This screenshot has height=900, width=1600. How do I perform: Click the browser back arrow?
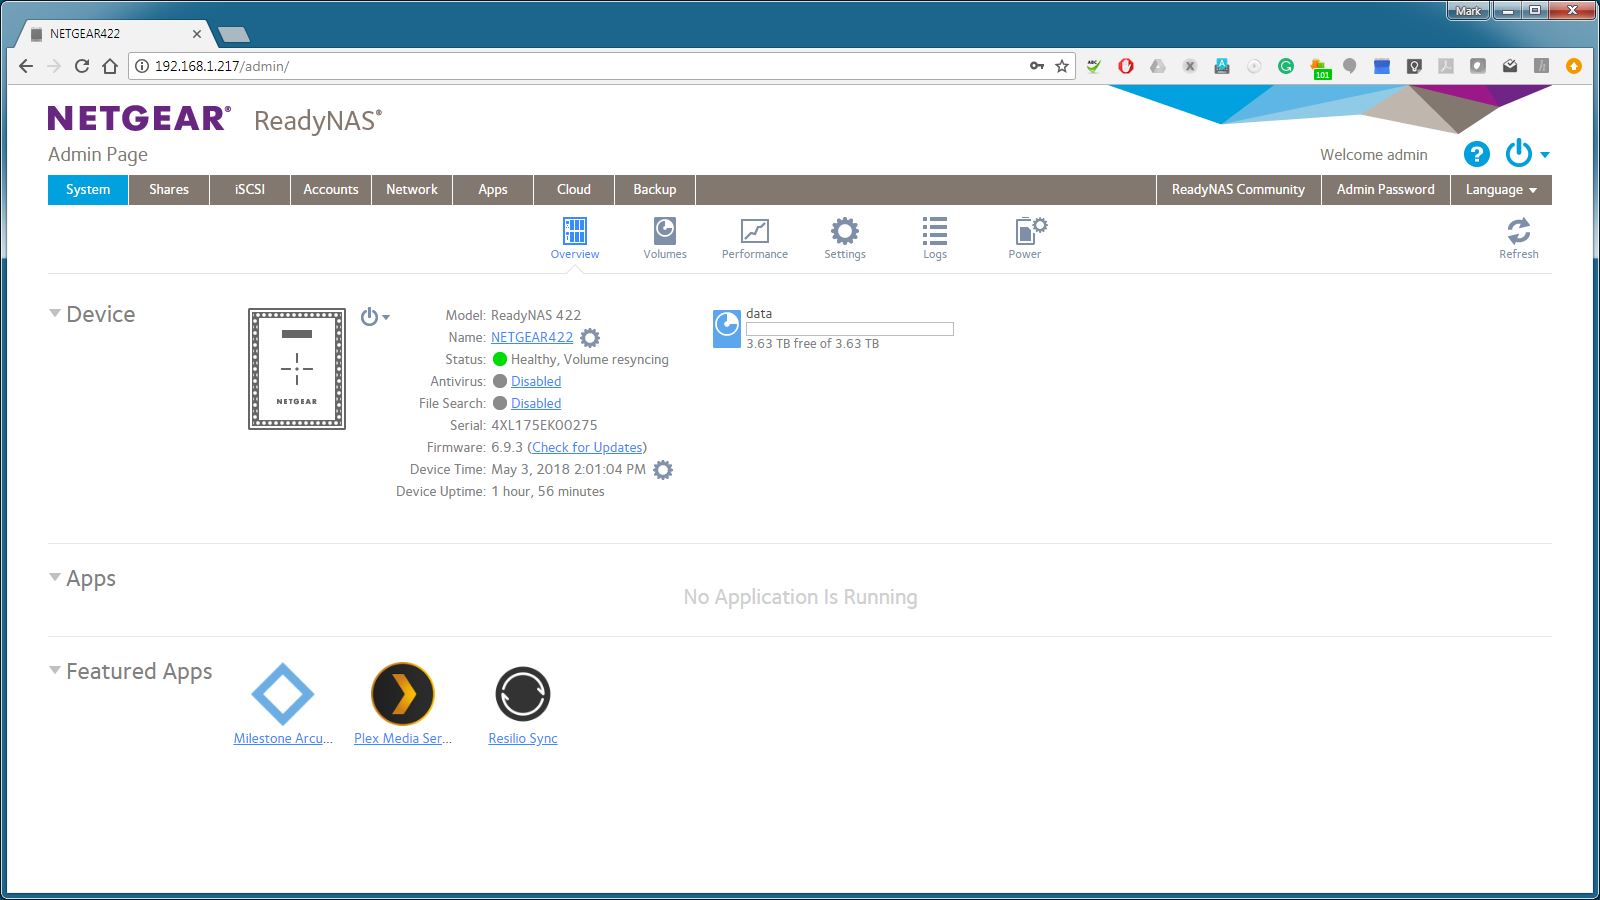point(26,66)
